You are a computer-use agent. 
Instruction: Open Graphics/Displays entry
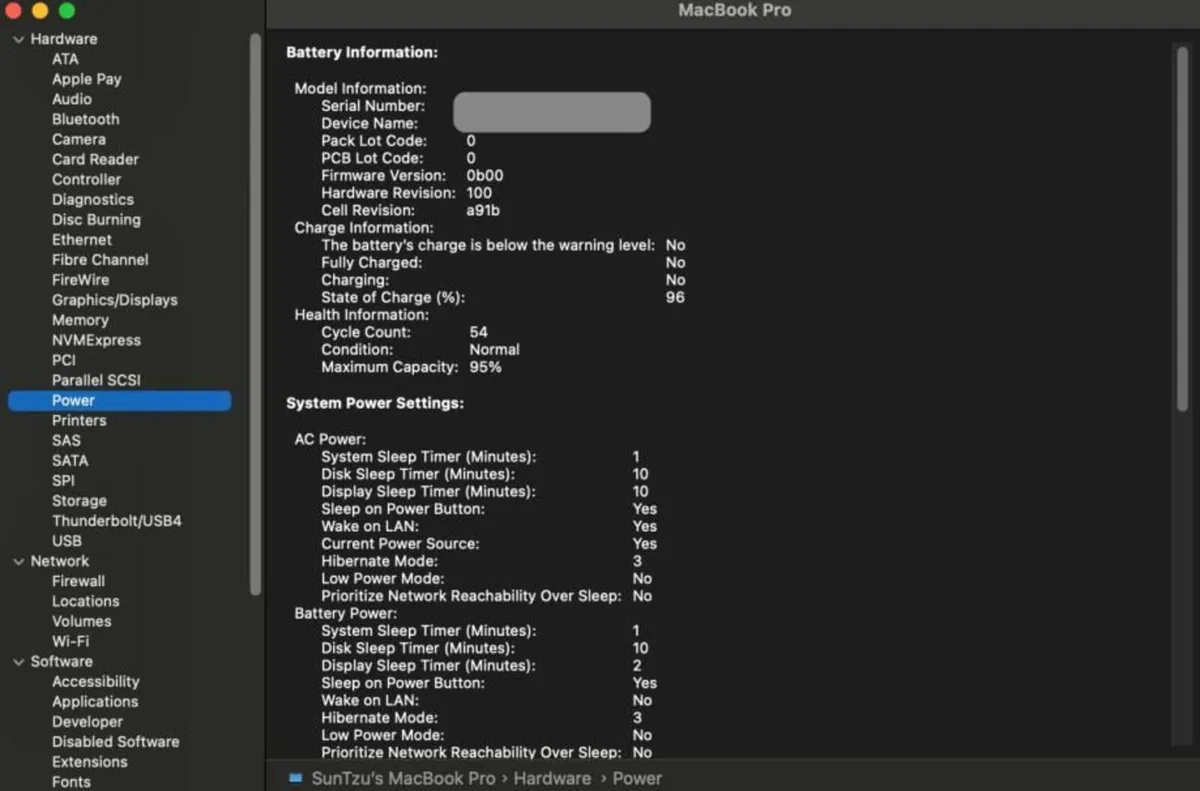115,300
